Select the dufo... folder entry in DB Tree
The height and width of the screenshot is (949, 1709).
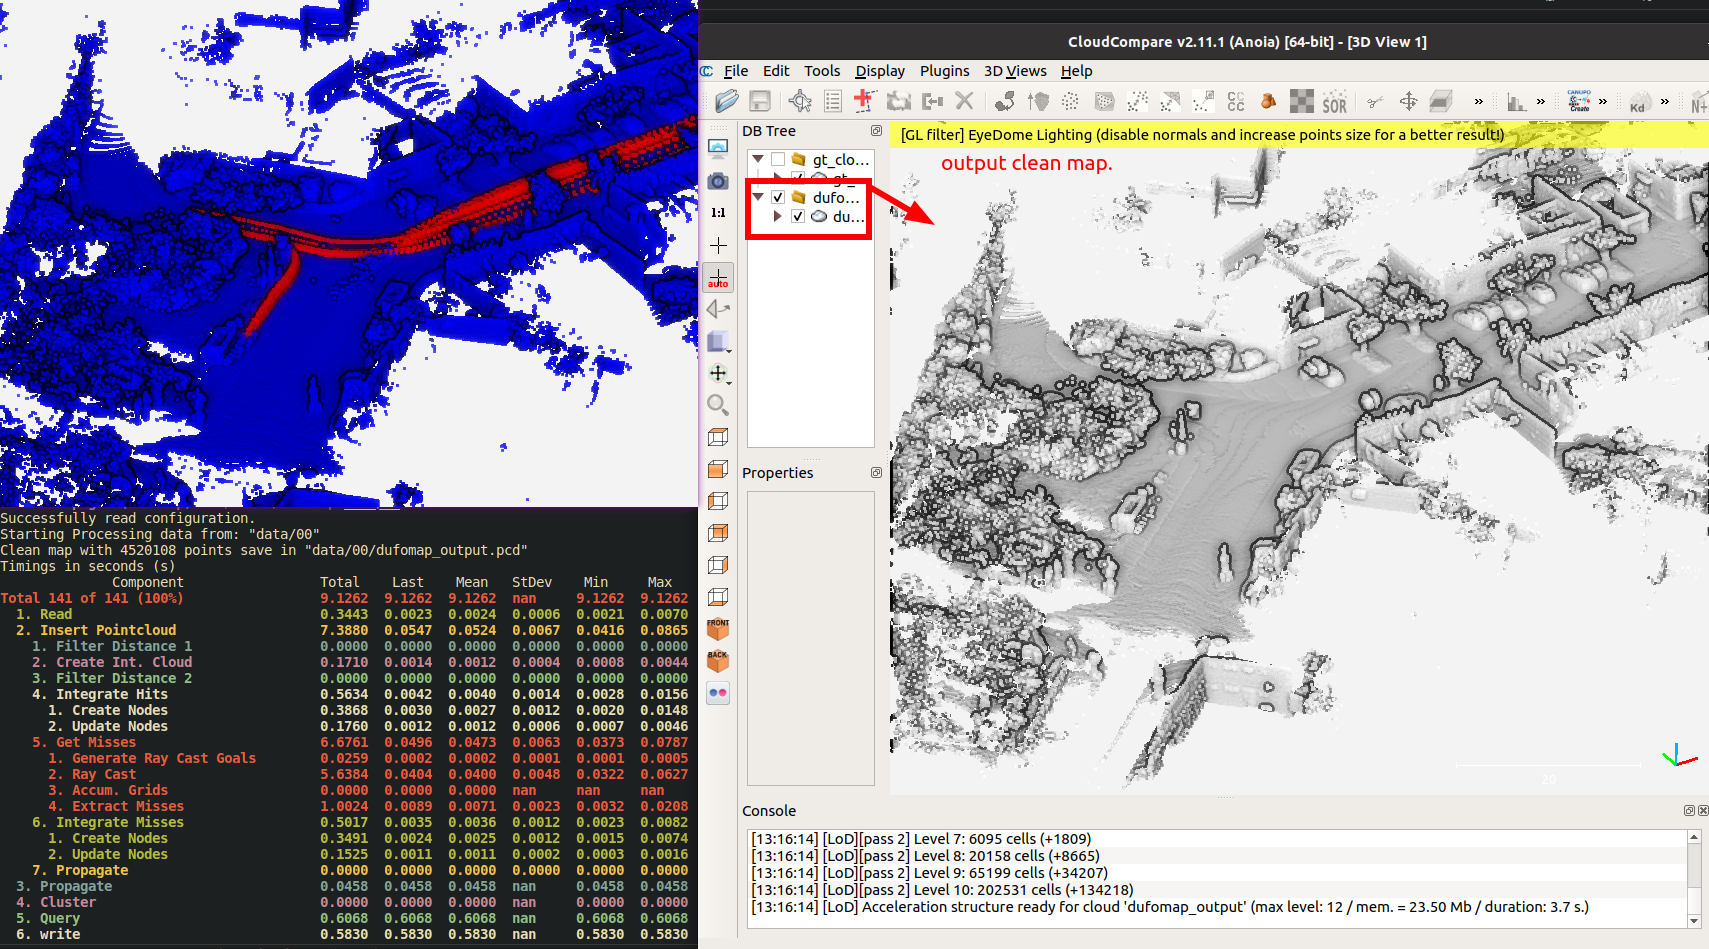pyautogui.click(x=836, y=197)
